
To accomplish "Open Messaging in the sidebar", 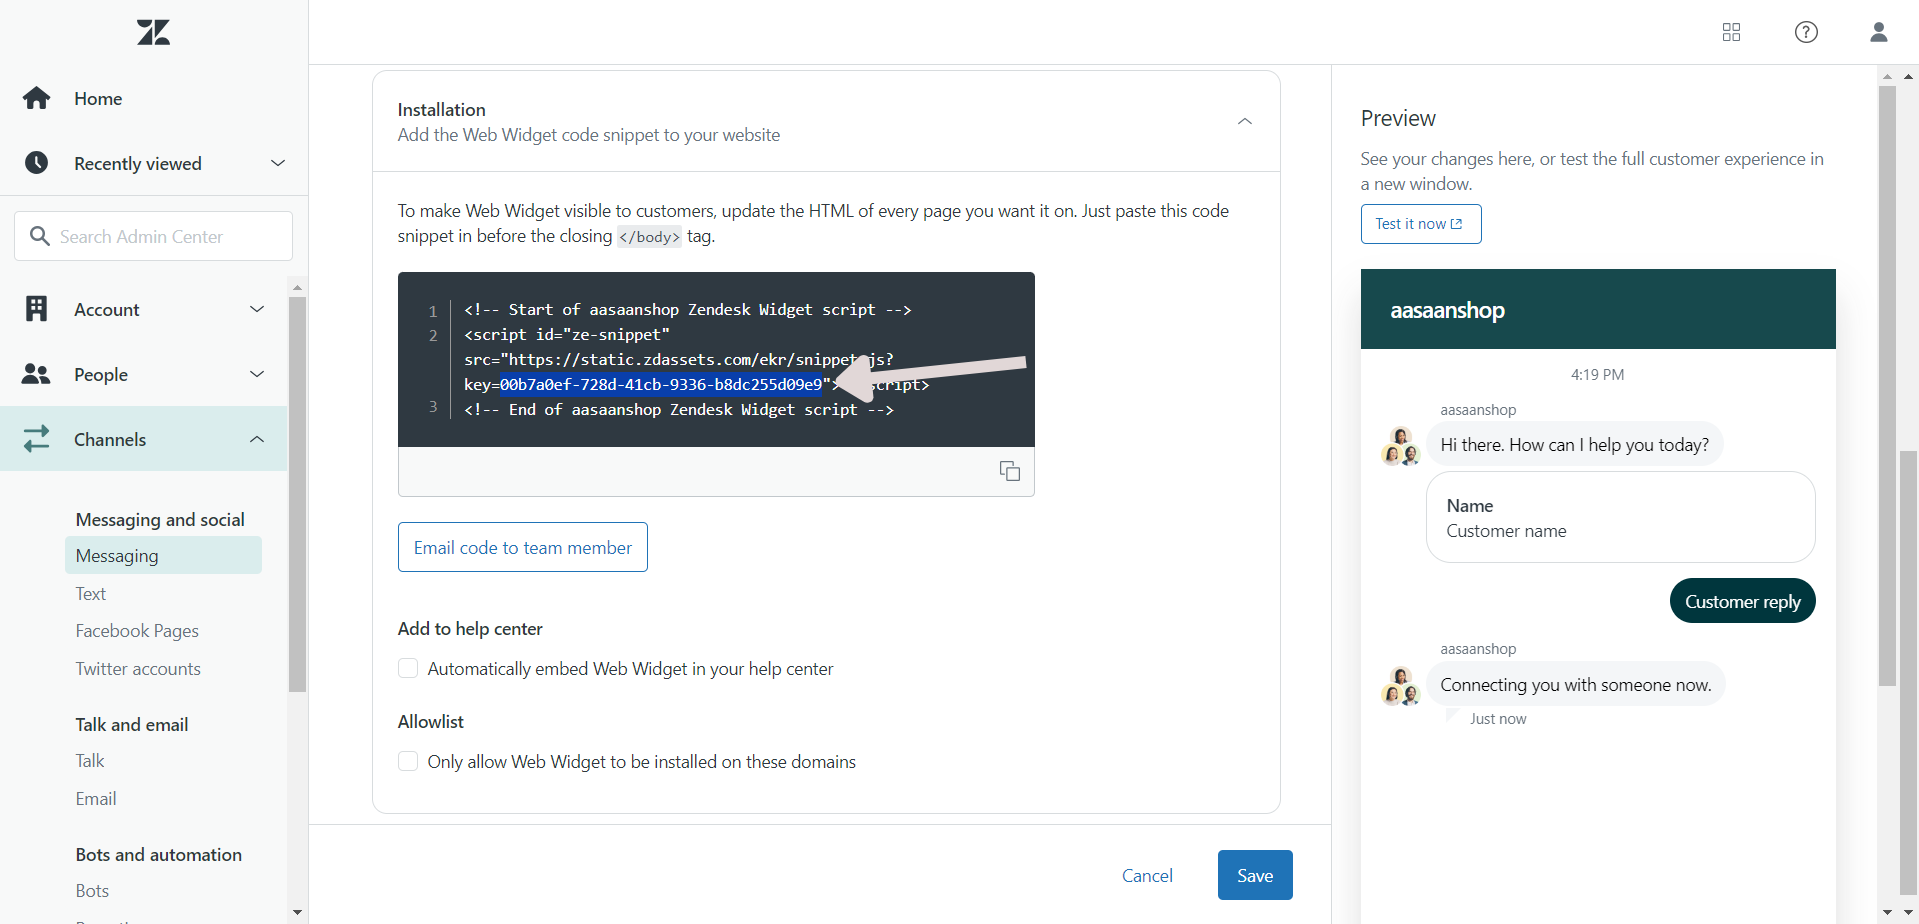I will [x=163, y=555].
